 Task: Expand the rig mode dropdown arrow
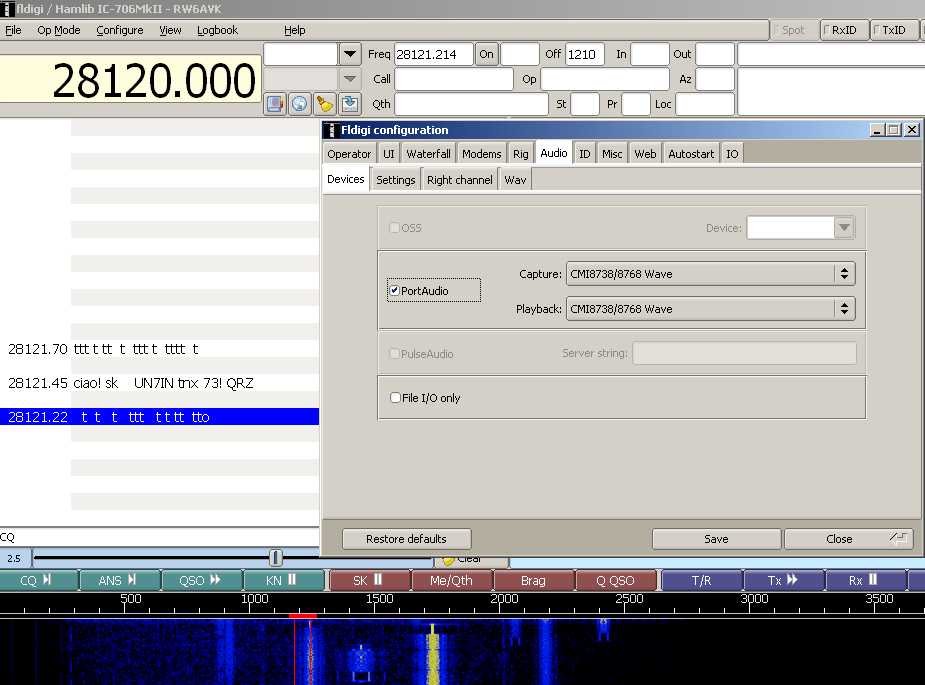pyautogui.click(x=350, y=54)
